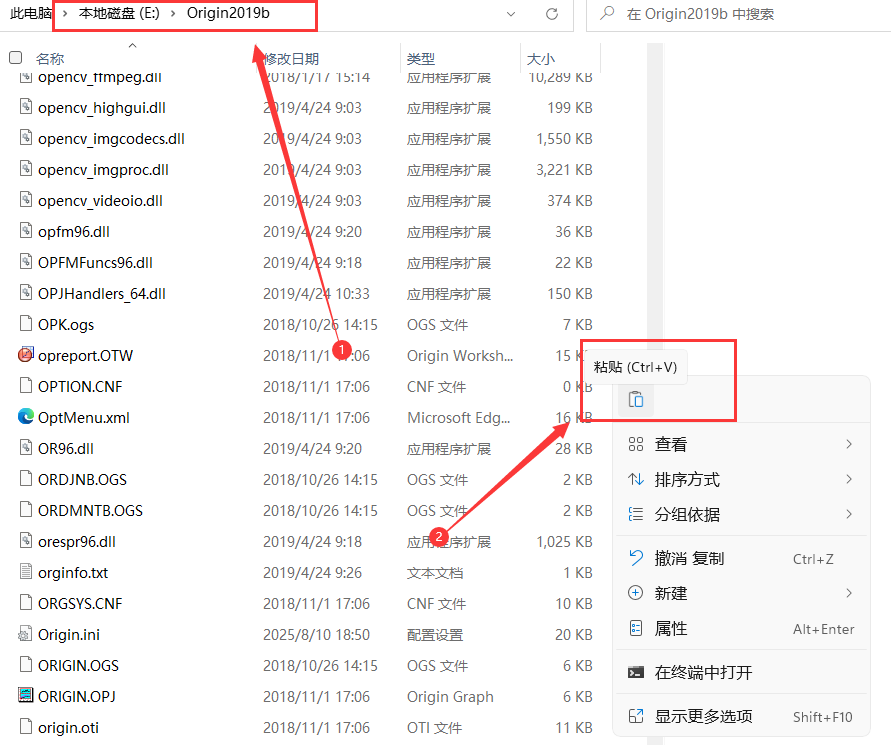This screenshot has height=745, width=891.
Task: Choose 显示更多选项 in the context menu
Action: (x=742, y=717)
